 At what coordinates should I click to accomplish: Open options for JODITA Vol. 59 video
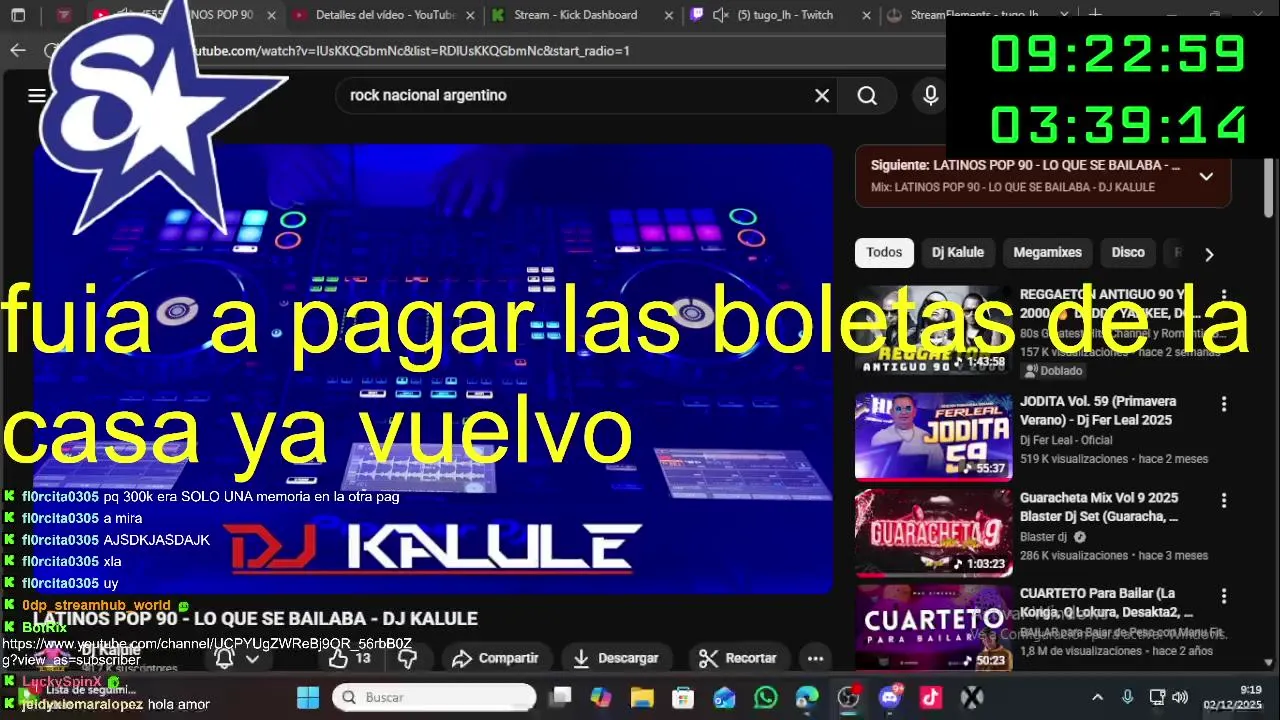pyautogui.click(x=1223, y=404)
